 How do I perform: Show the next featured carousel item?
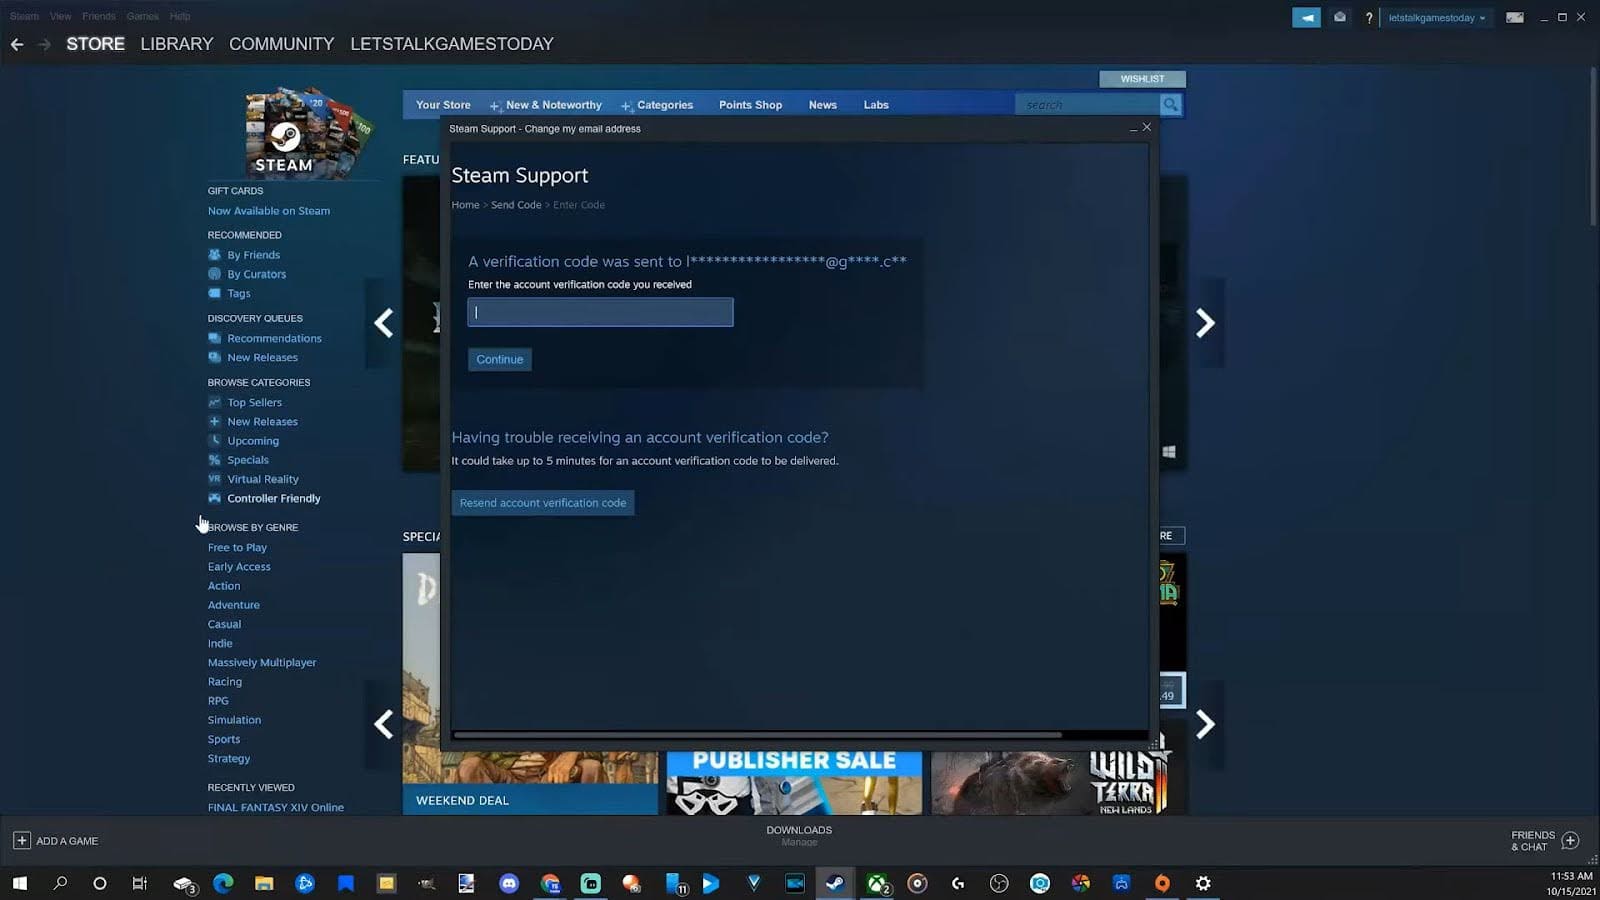pos(1206,323)
